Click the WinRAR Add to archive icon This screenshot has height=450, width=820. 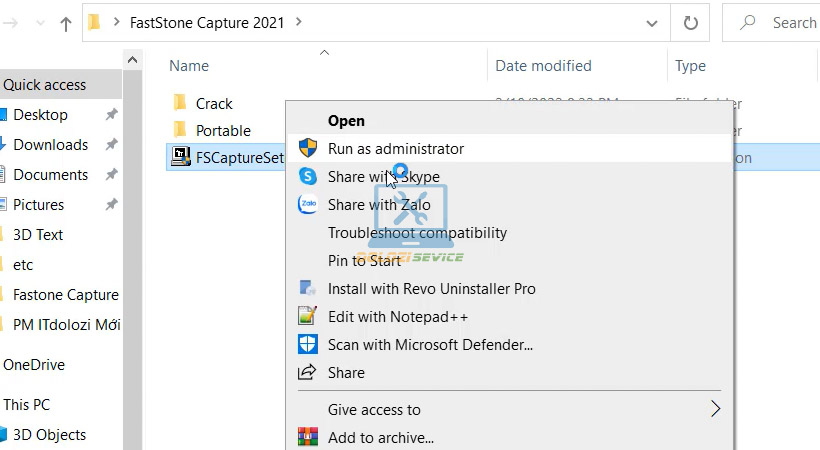click(308, 438)
